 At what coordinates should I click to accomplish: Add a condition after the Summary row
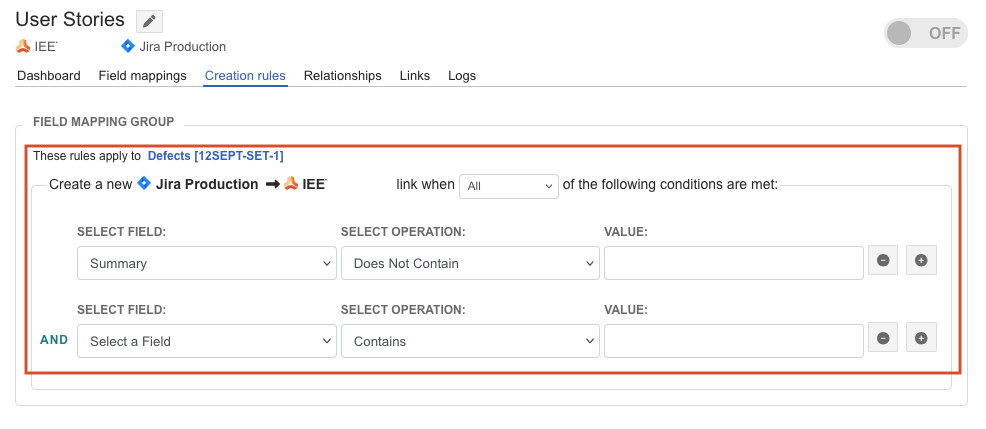click(x=921, y=260)
